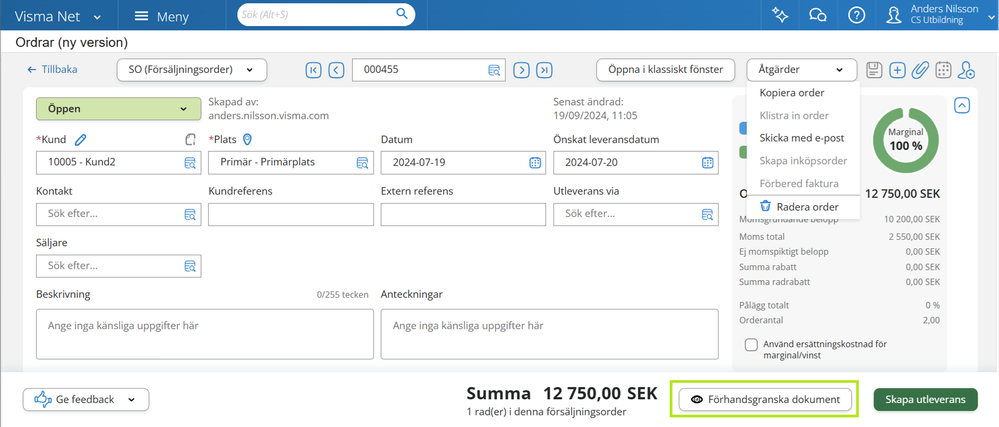Open the Visma Net product dropdown
The image size is (999, 427).
[x=59, y=17]
